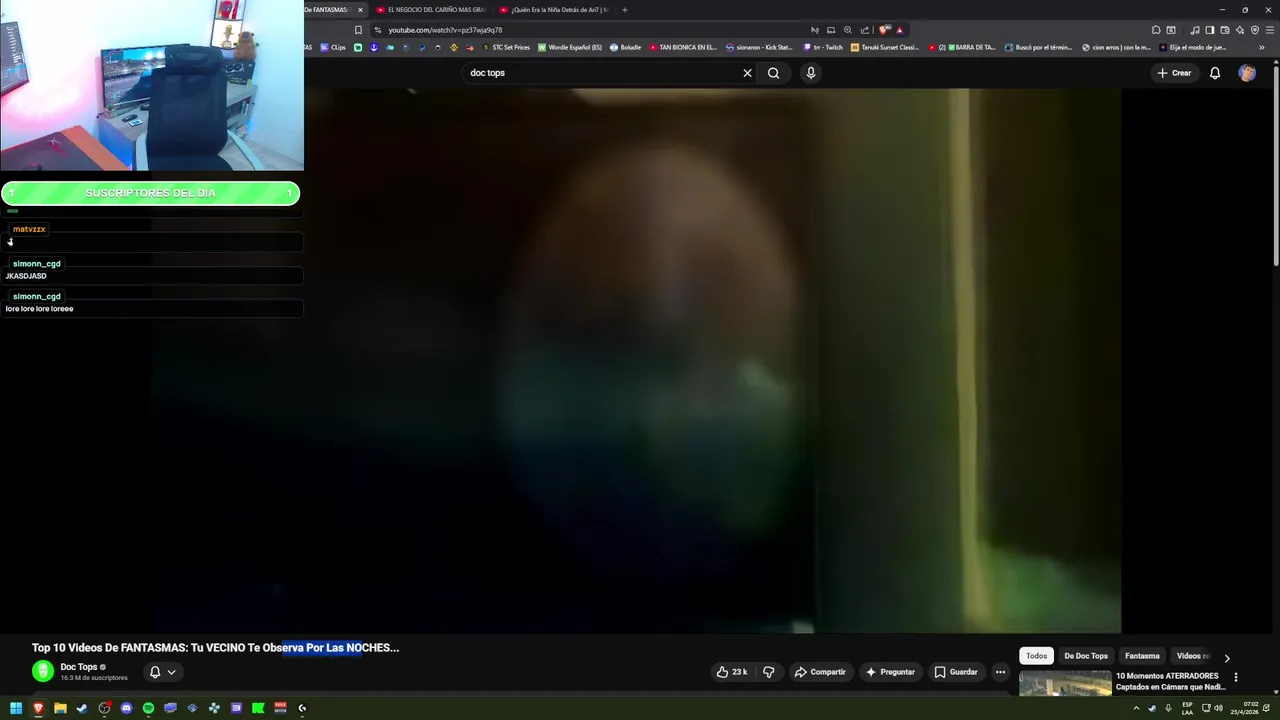Switch to EL NEGOCIO DEL CARIÑO browser tab
1280x720 pixels.
coord(430,10)
